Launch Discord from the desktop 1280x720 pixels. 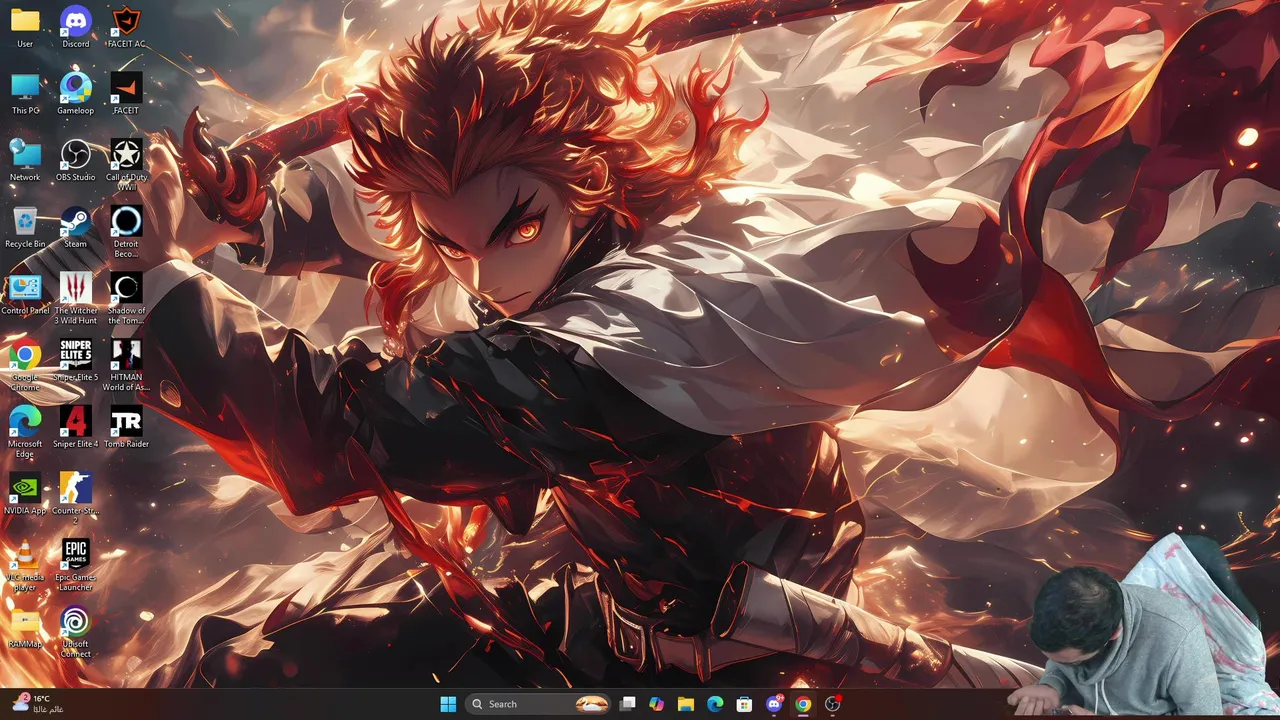click(x=75, y=27)
